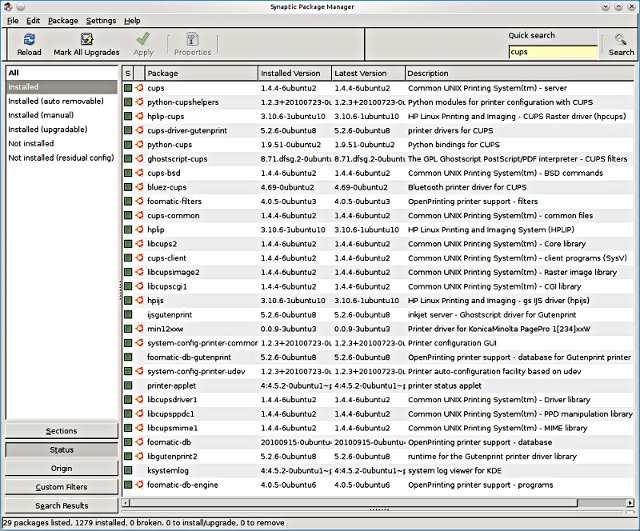Screen dimensions: 640x531
Task: Click the Custom Filters button
Action: click(61, 487)
